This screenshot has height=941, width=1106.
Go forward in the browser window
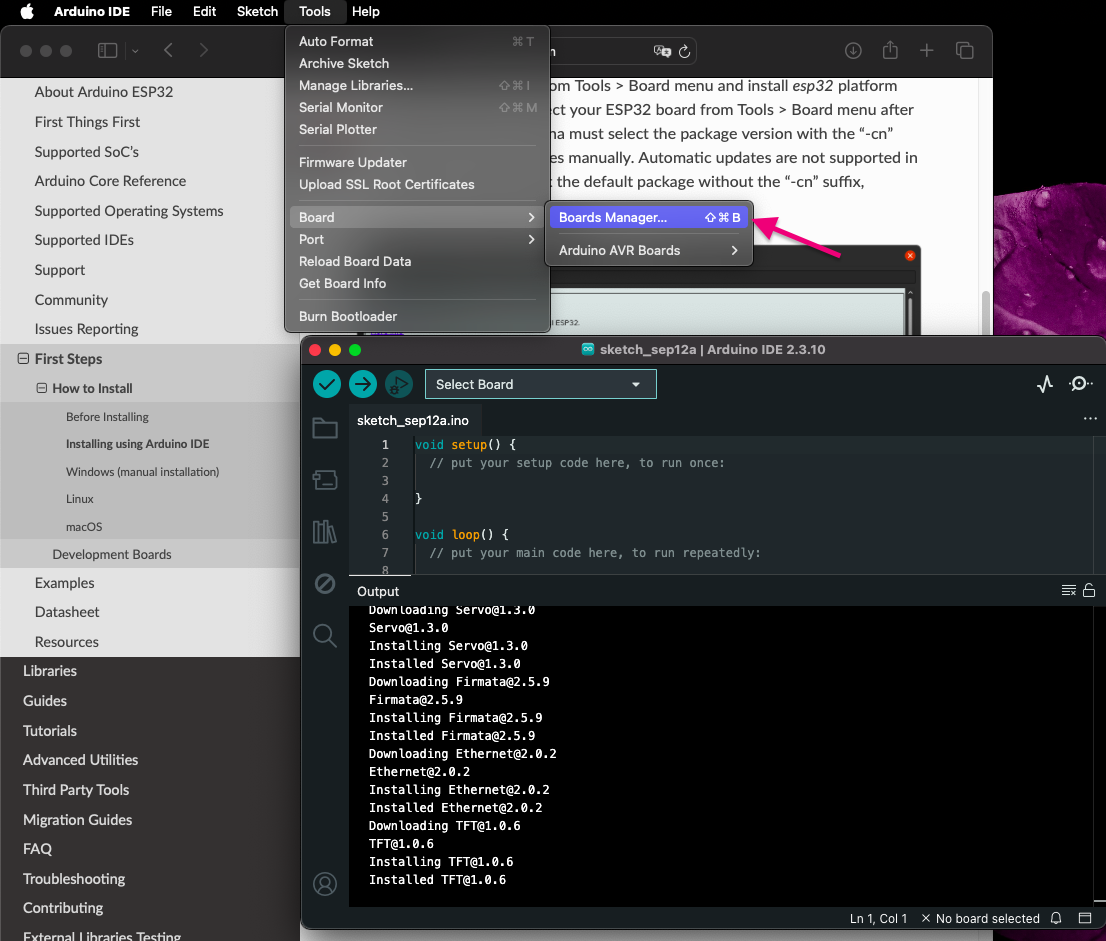(203, 50)
